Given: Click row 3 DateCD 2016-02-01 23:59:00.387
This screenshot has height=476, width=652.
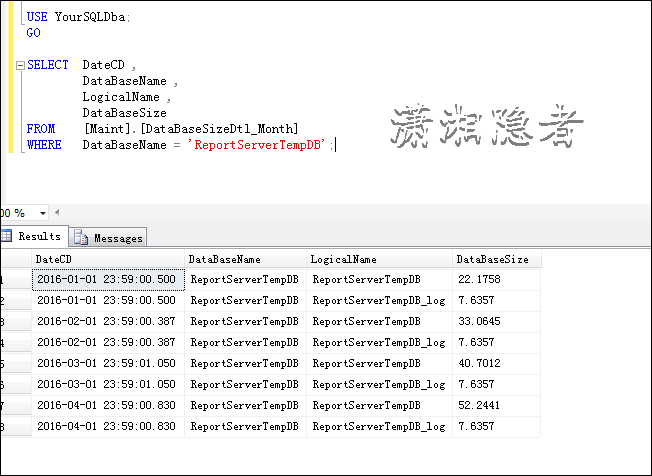Looking at the screenshot, I should (x=106, y=321).
